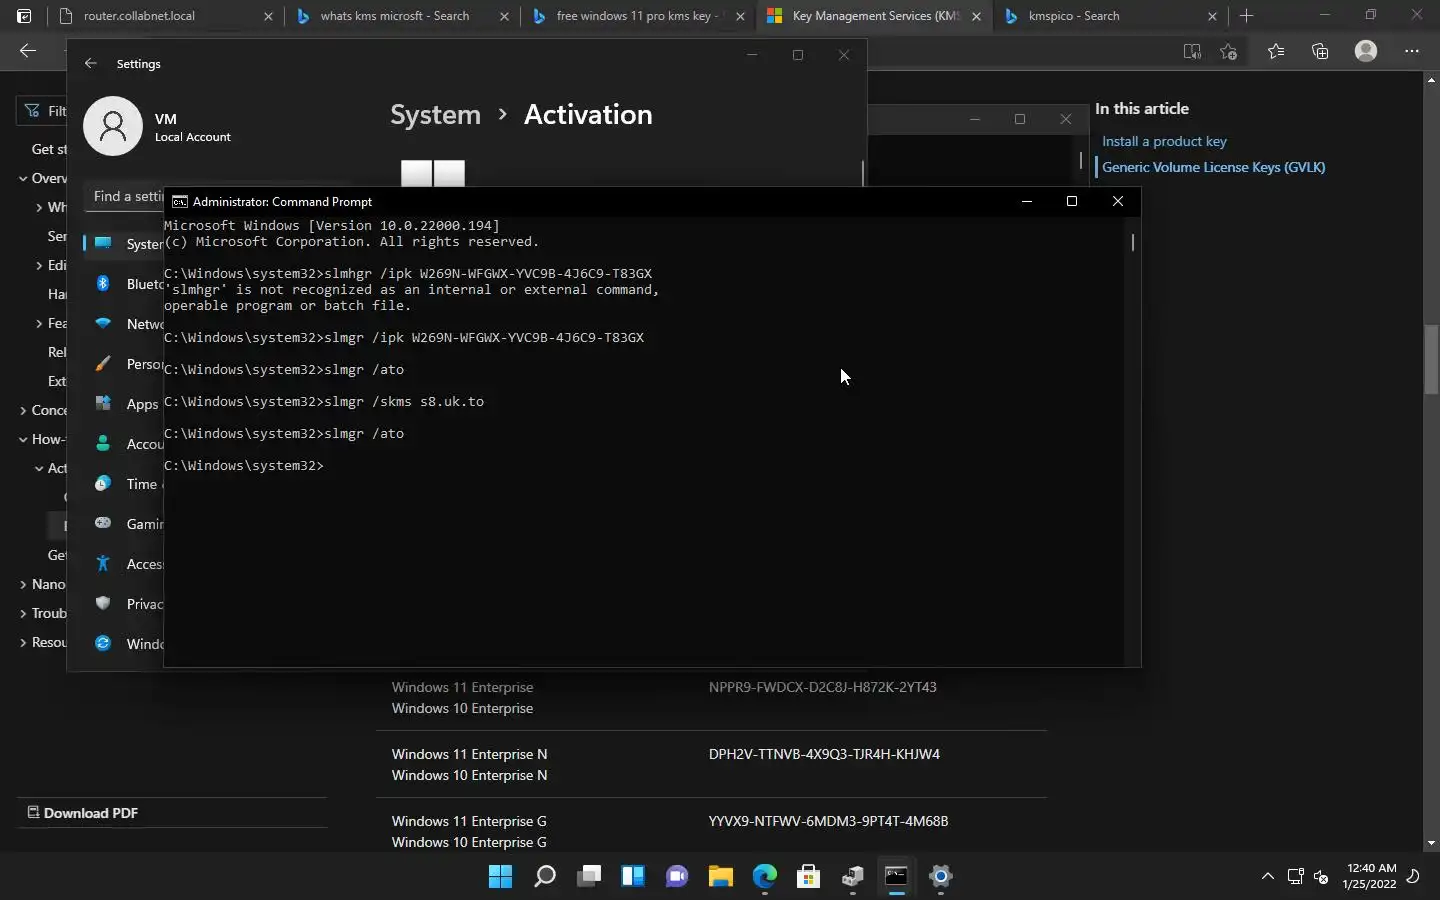Open Chat app on taskbar
Screen dimensions: 1440x900
tap(677, 877)
